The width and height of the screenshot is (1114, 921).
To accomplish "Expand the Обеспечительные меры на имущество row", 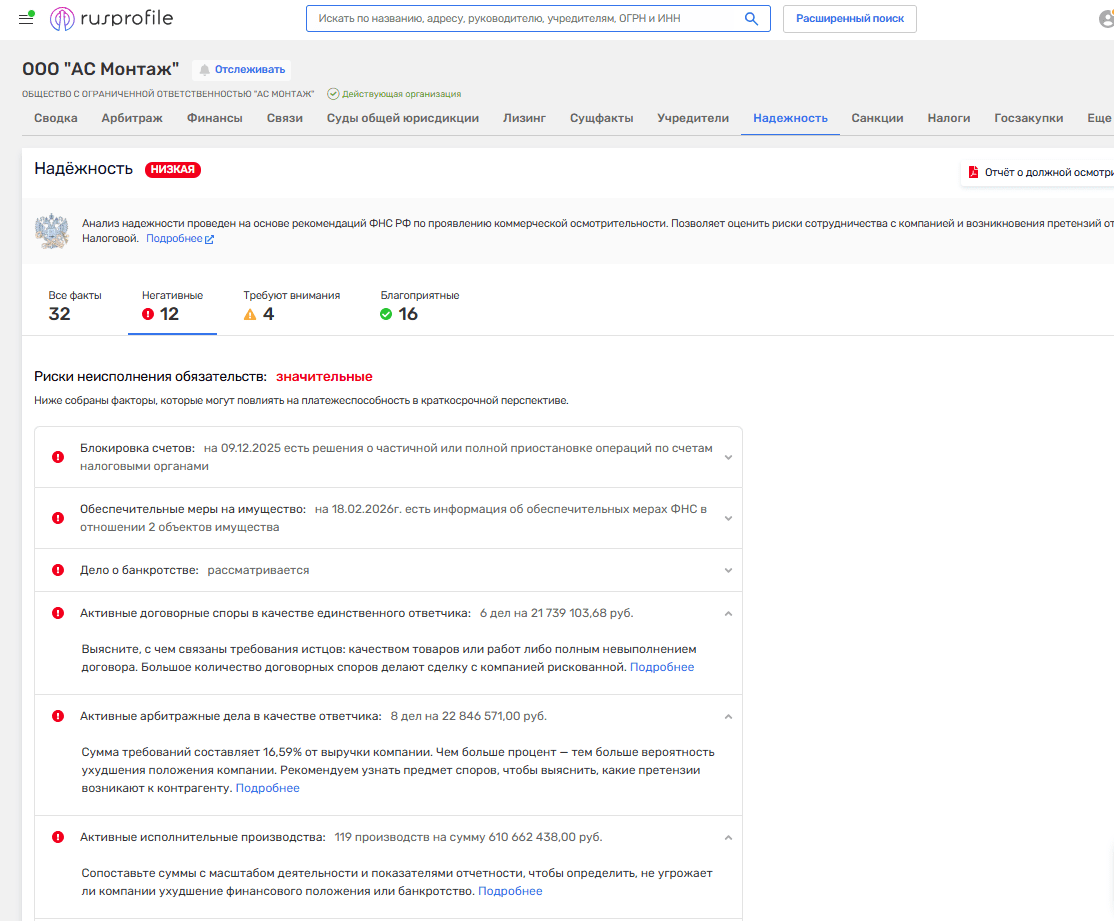I will [x=728, y=518].
